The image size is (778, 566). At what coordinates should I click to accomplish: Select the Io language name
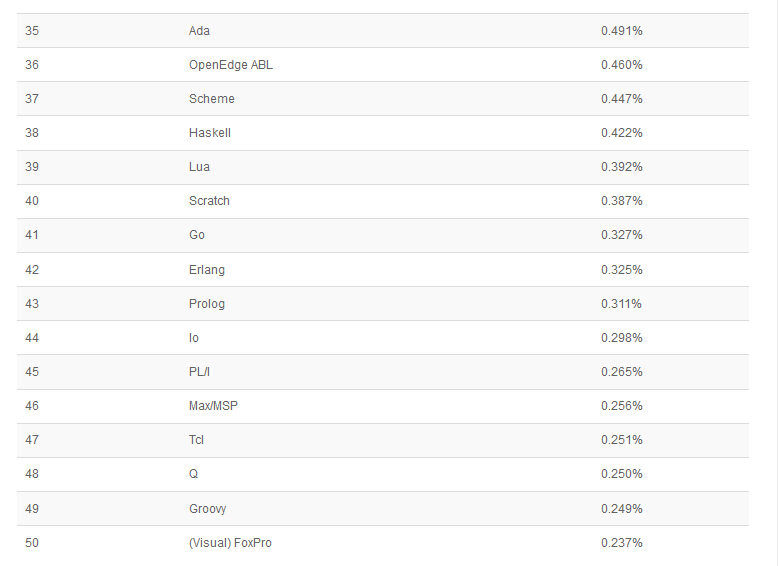[193, 338]
